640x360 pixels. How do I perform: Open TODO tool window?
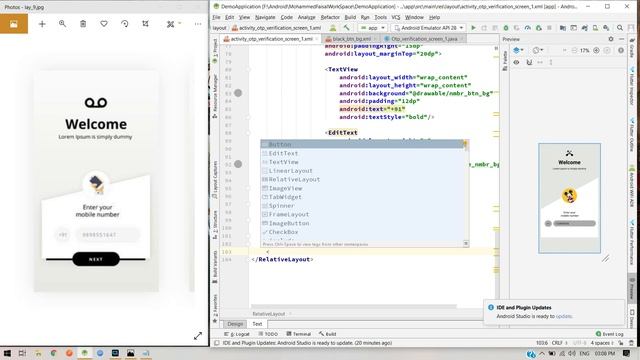(268, 334)
